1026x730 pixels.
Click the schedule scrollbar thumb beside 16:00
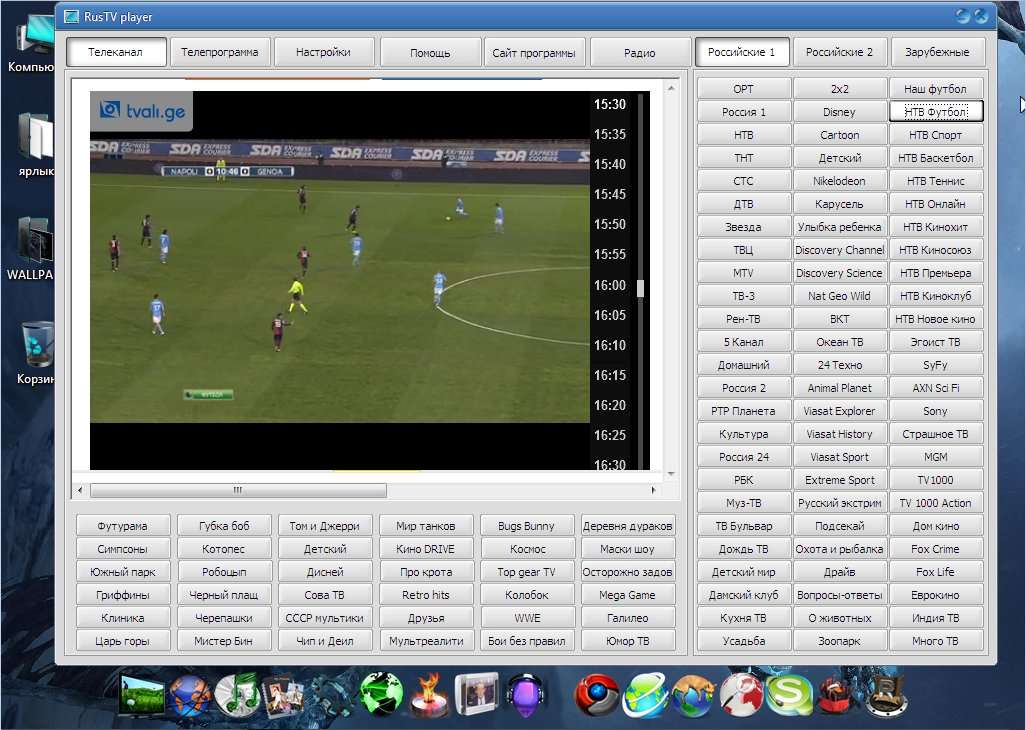[641, 288]
